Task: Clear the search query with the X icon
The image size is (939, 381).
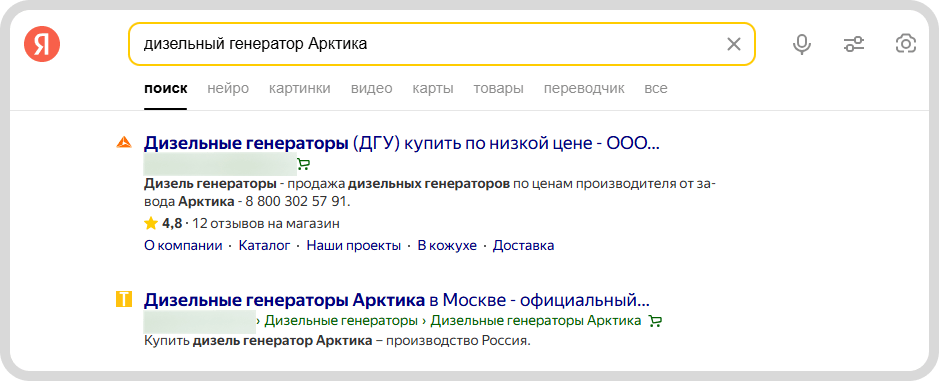Action: click(x=734, y=44)
